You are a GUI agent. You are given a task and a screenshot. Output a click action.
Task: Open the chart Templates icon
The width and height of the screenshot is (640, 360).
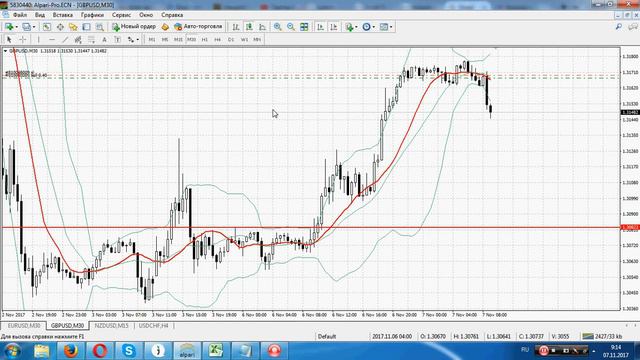pos(384,27)
